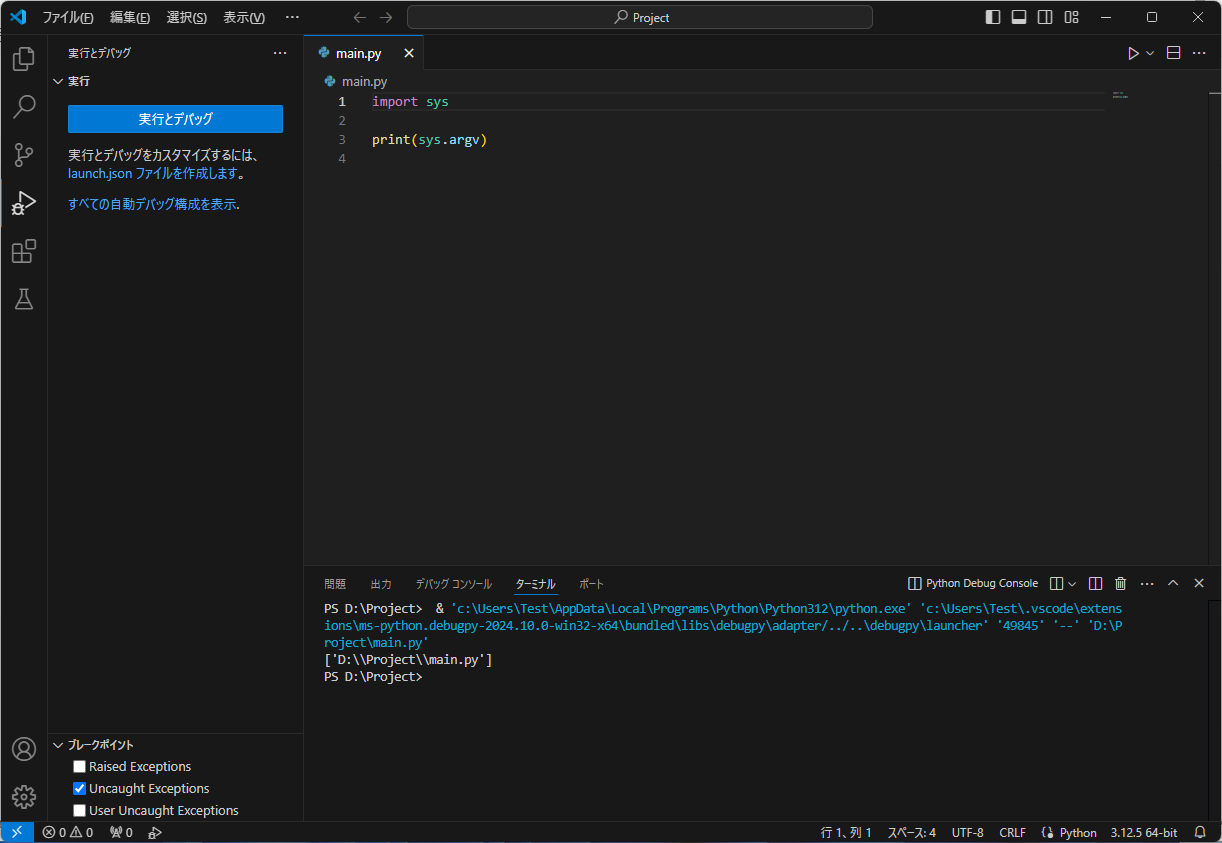The image size is (1222, 843).
Task: Click the notifications bell in status bar
Action: point(1199,831)
